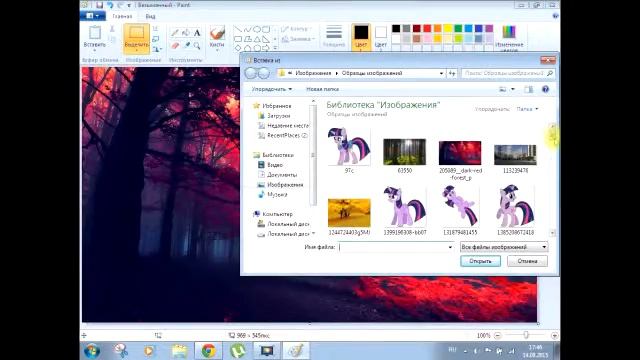Click the Cut scissors icon in ribbon
The height and width of the screenshot is (360, 640).
click(x=112, y=29)
